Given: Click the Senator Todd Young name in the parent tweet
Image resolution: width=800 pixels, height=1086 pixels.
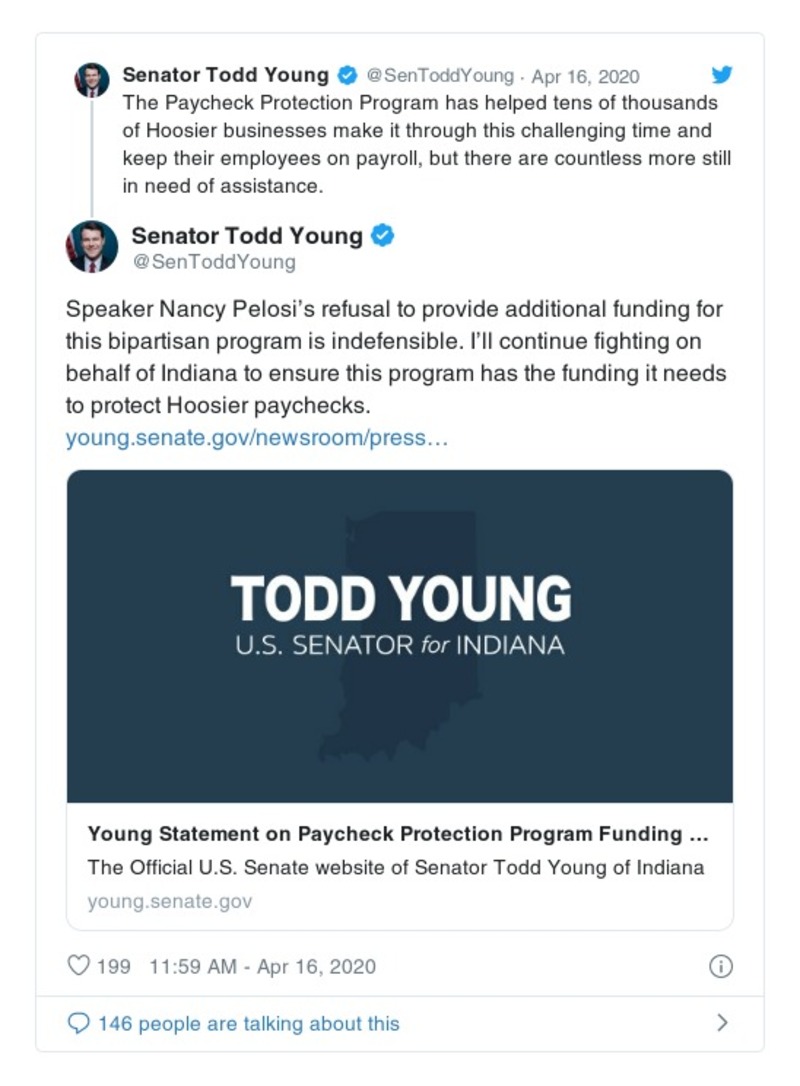Looking at the screenshot, I should pos(225,75).
